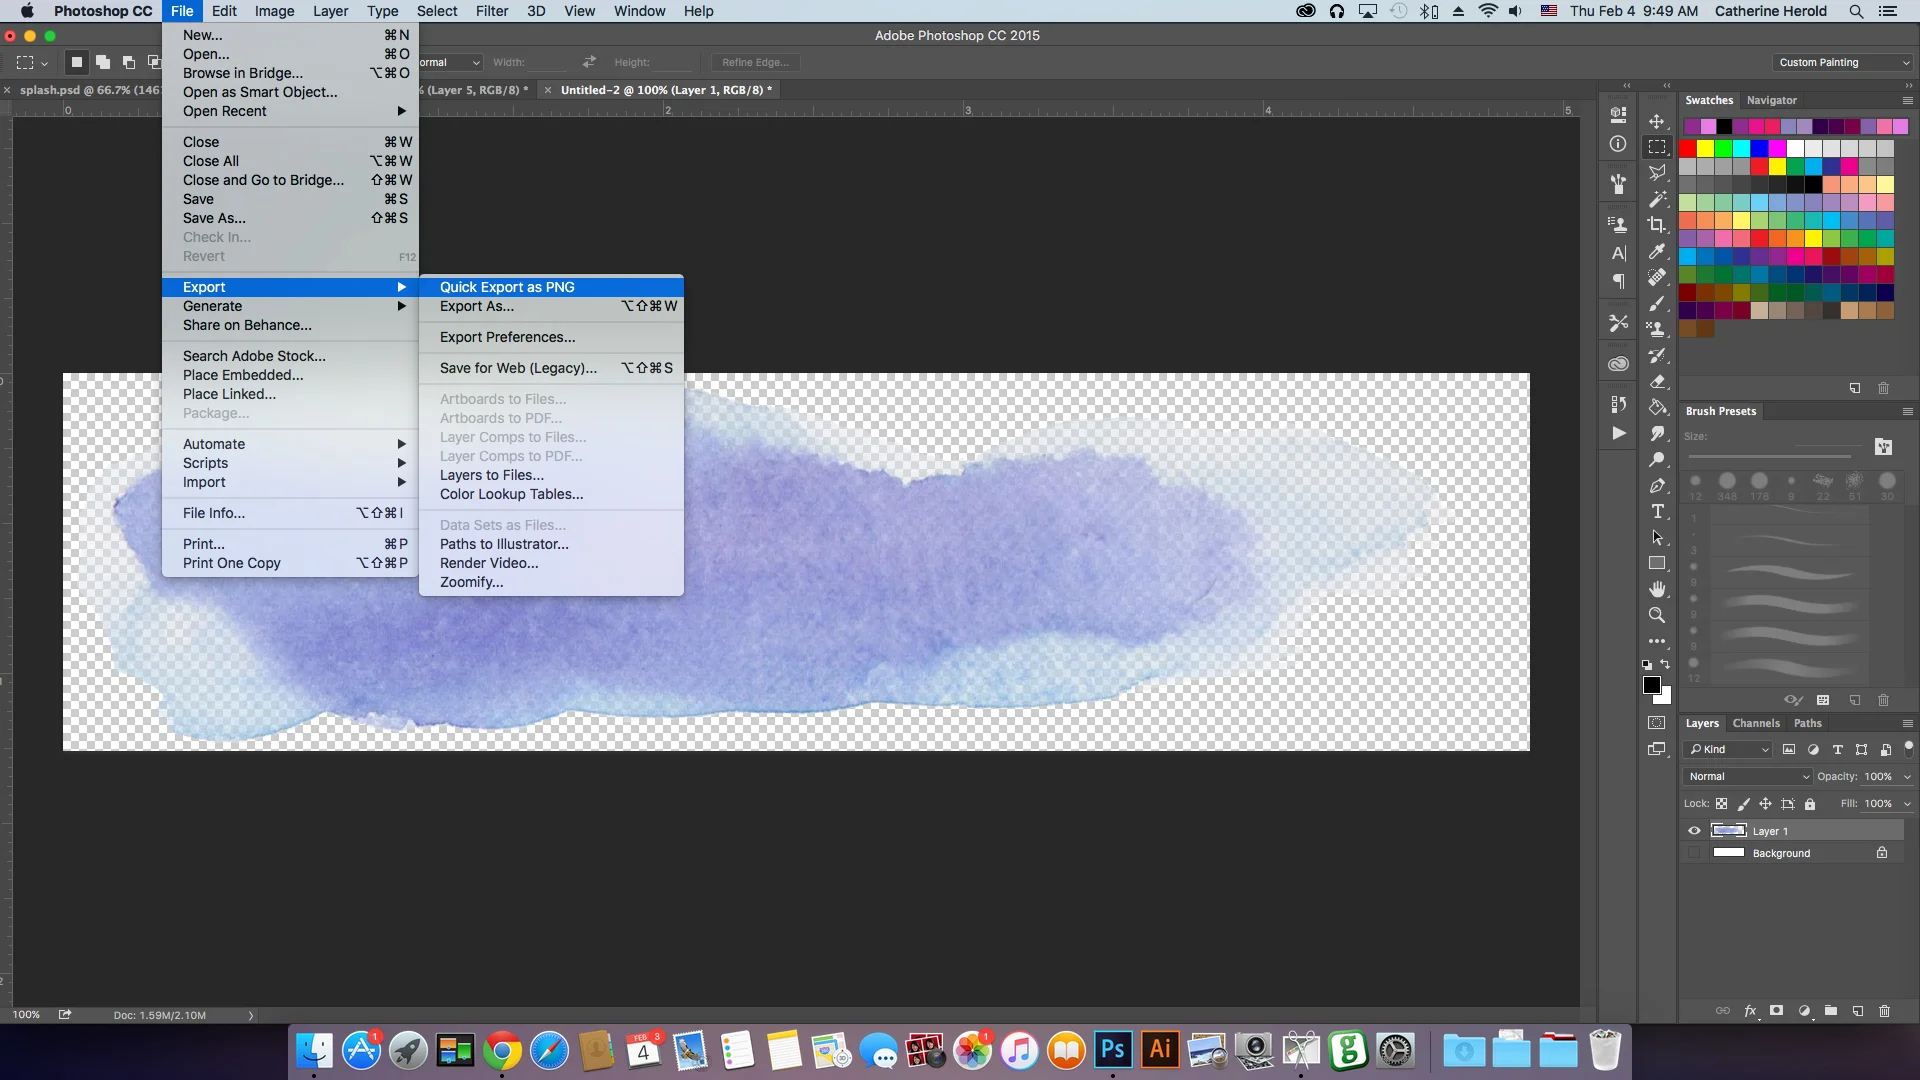Show the Background layer visibility box
This screenshot has height=1080, width=1920.
pyautogui.click(x=1694, y=853)
